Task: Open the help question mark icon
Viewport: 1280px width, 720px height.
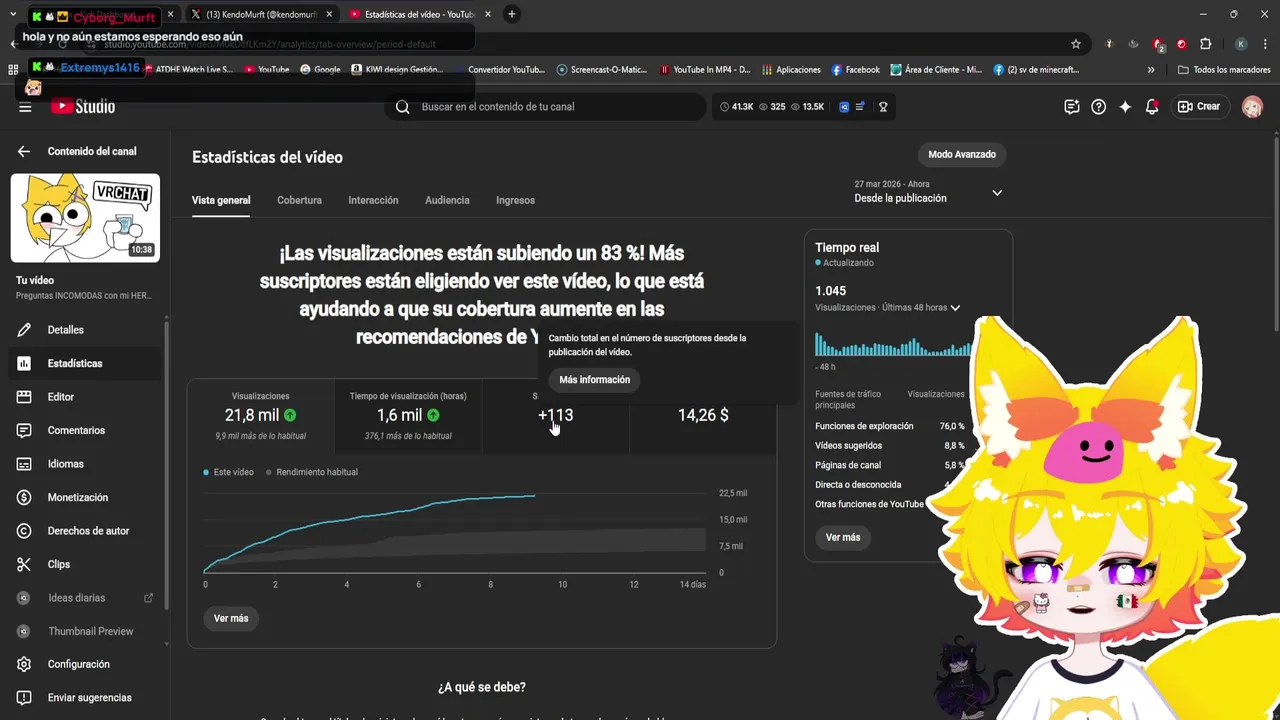Action: click(1098, 107)
